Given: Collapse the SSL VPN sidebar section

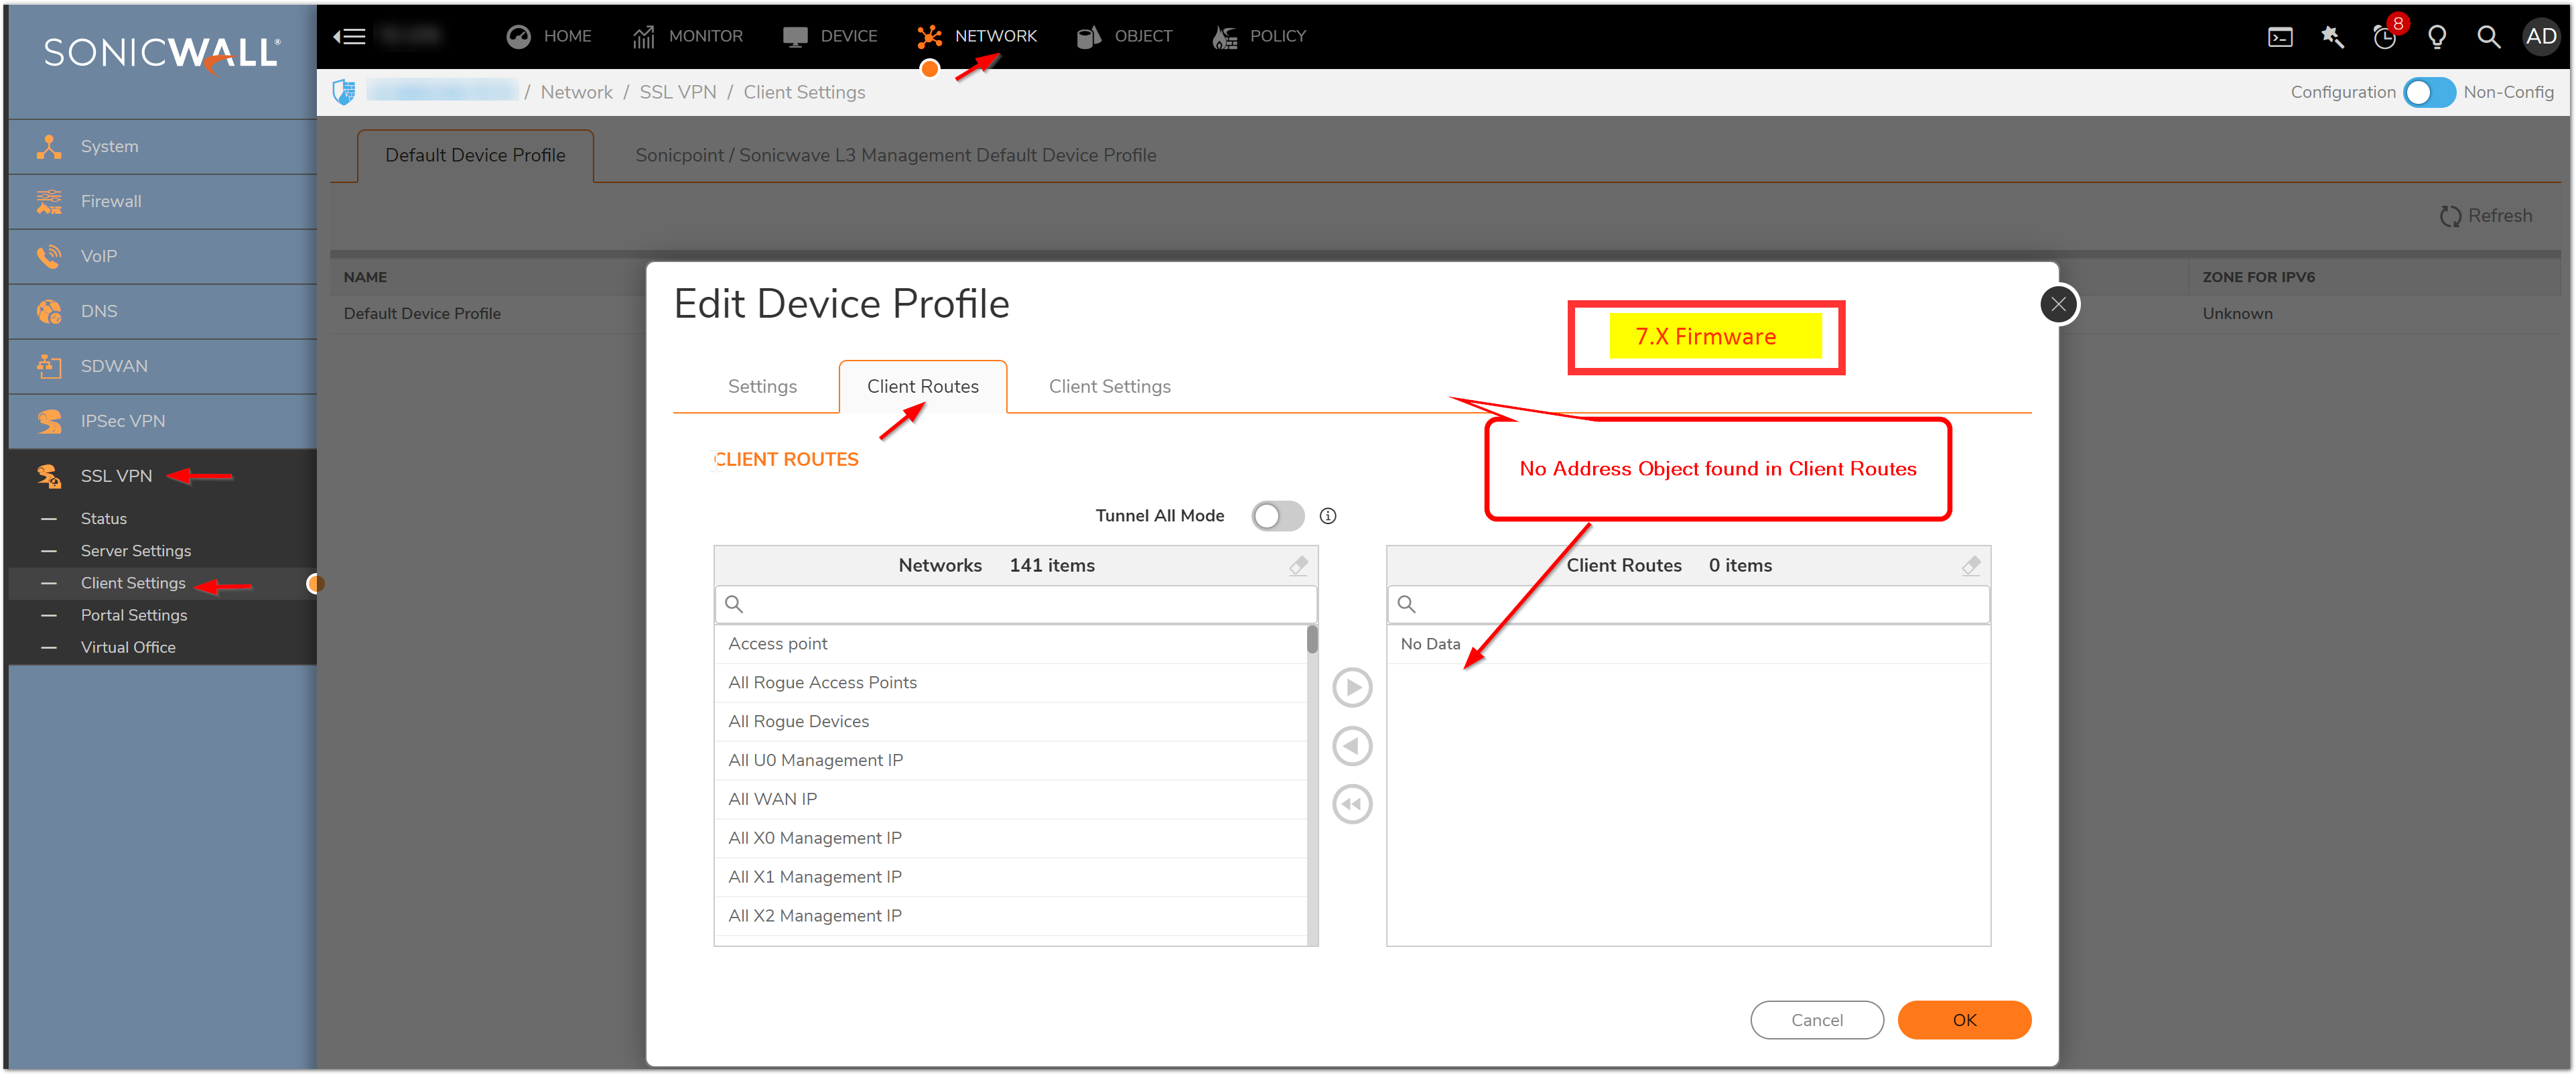Looking at the screenshot, I should (x=116, y=476).
